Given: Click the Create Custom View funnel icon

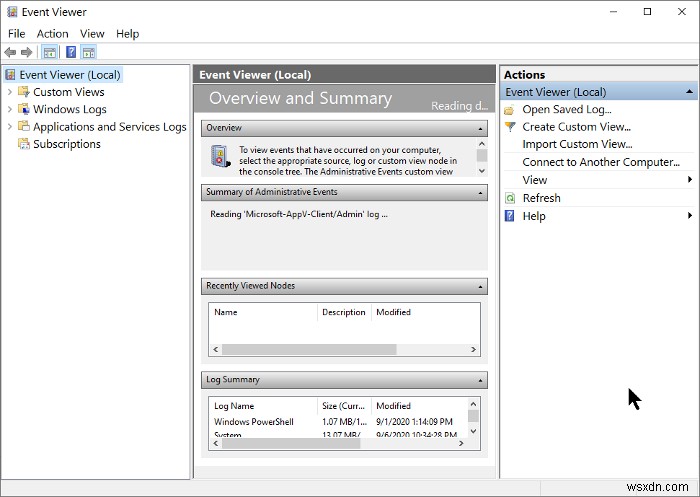Looking at the screenshot, I should [x=510, y=127].
